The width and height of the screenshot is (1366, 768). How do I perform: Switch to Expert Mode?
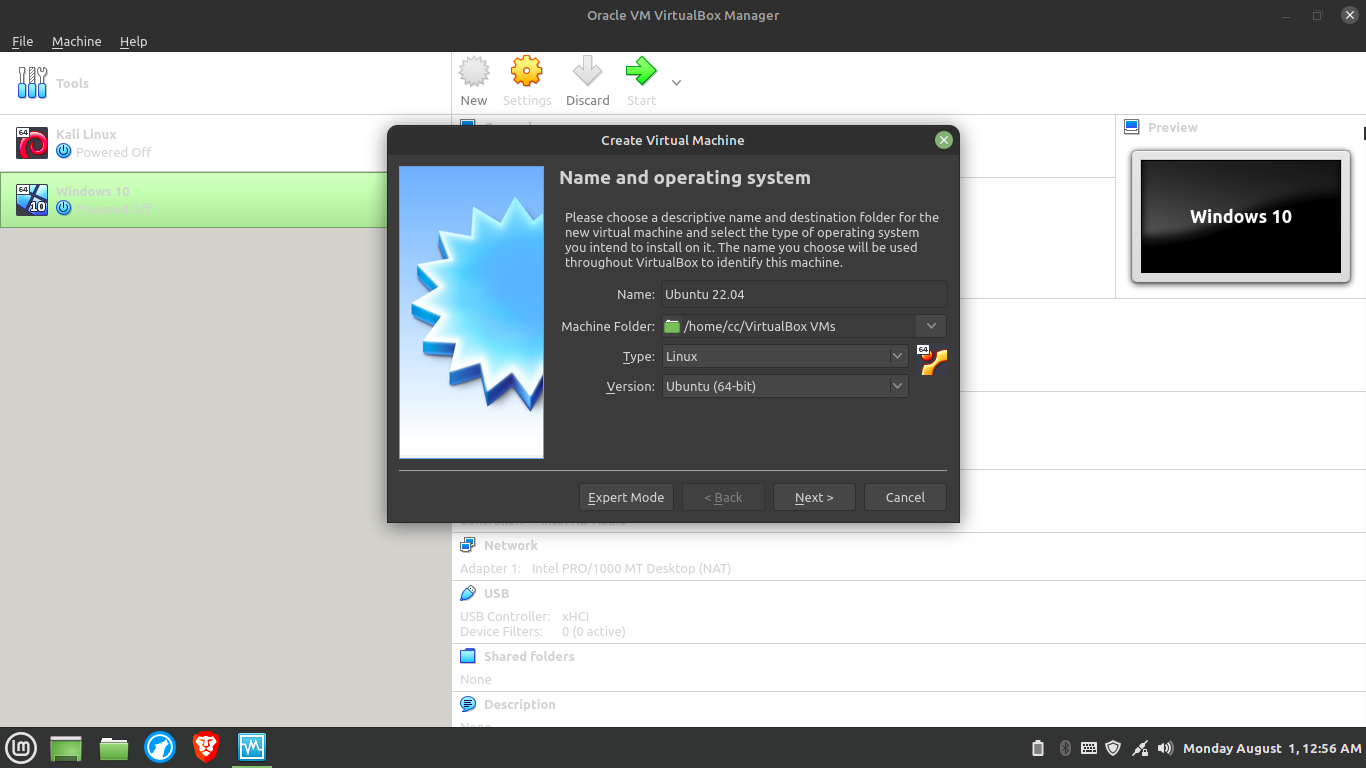626,497
